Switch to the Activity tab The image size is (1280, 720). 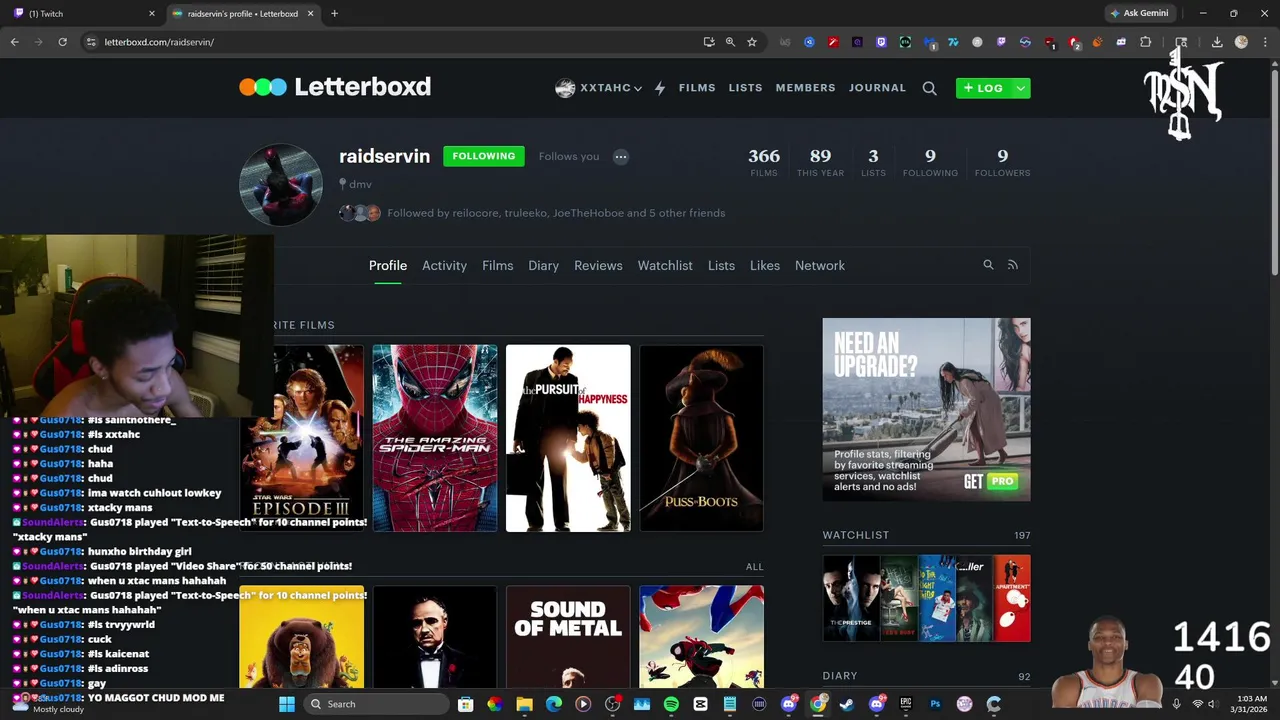[444, 265]
